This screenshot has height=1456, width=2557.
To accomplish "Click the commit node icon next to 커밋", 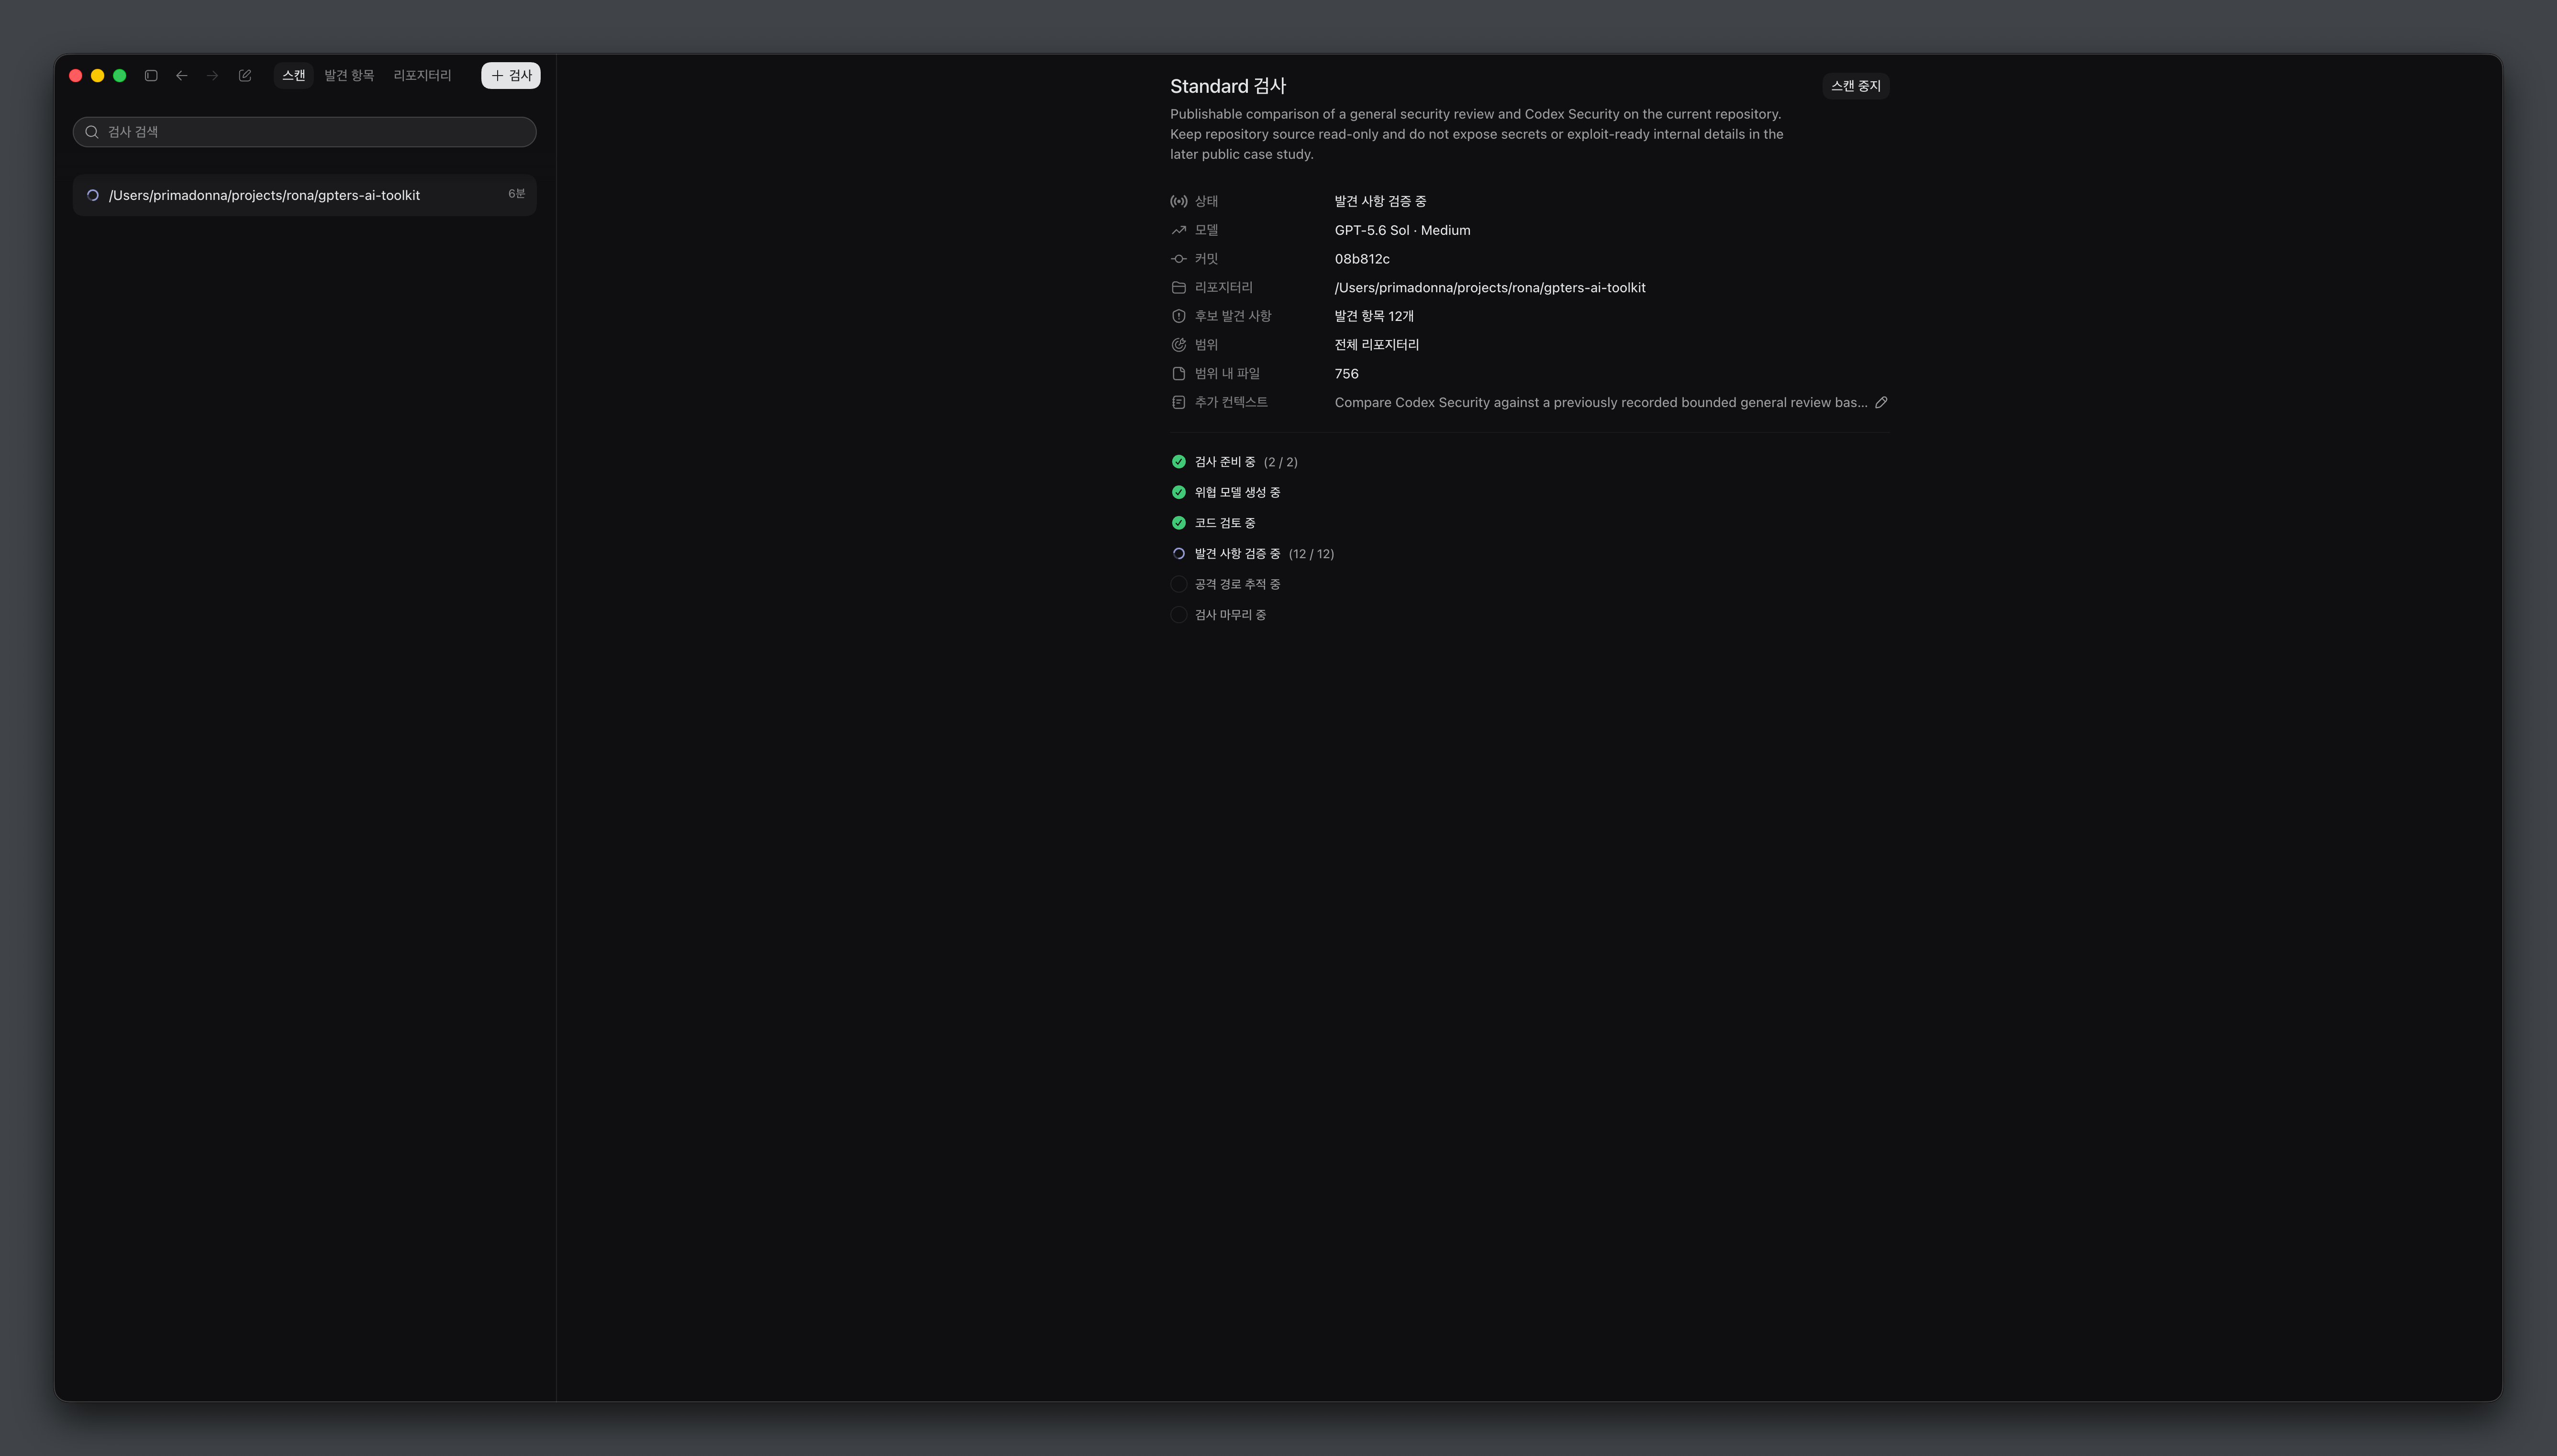I will (1179, 259).
